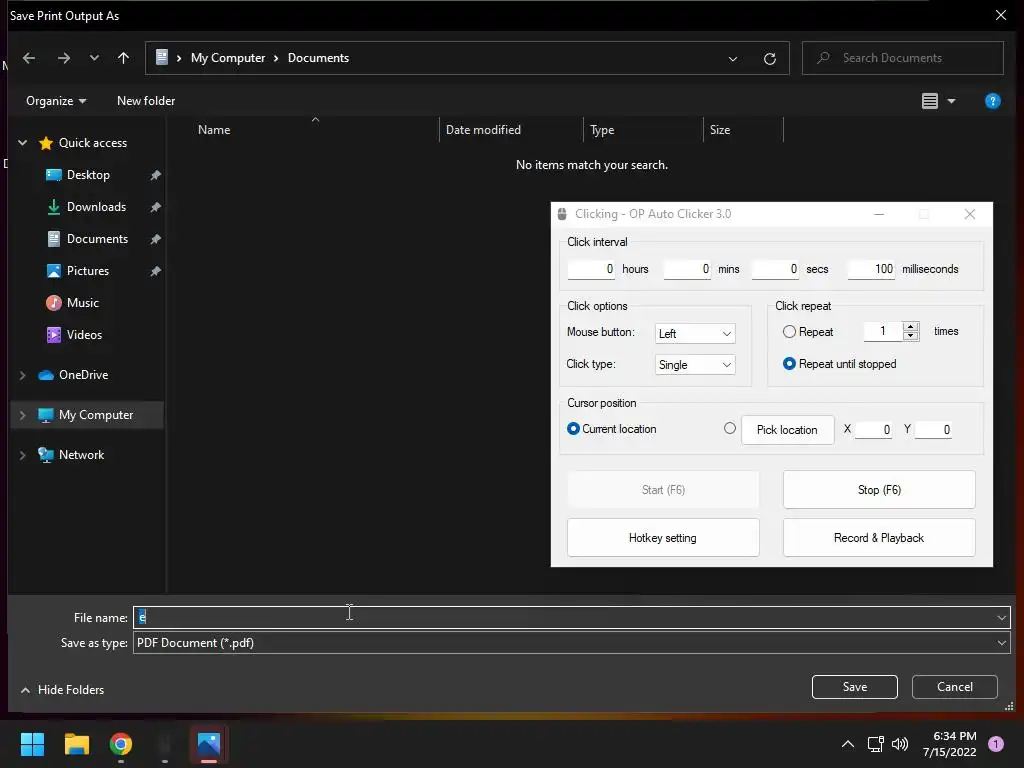Collapse the Quick access tree
The height and width of the screenshot is (768, 1024).
22,143
